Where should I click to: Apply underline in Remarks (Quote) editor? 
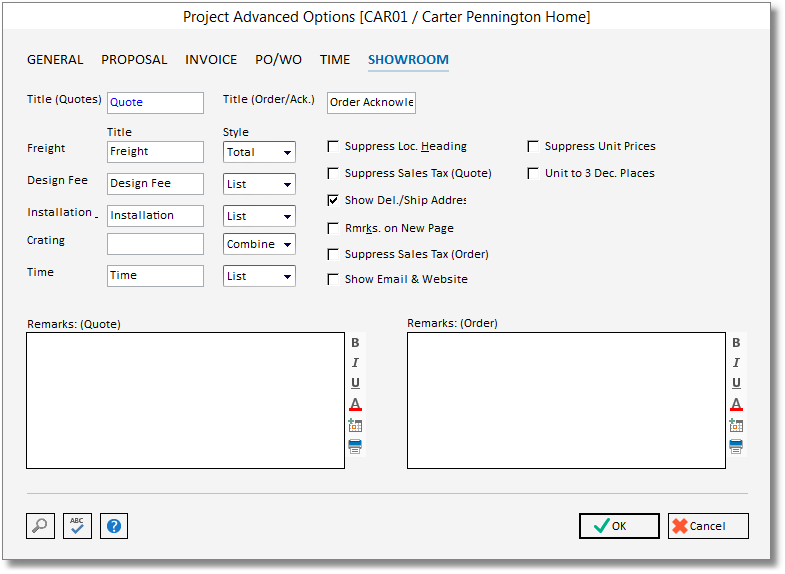[x=355, y=383]
